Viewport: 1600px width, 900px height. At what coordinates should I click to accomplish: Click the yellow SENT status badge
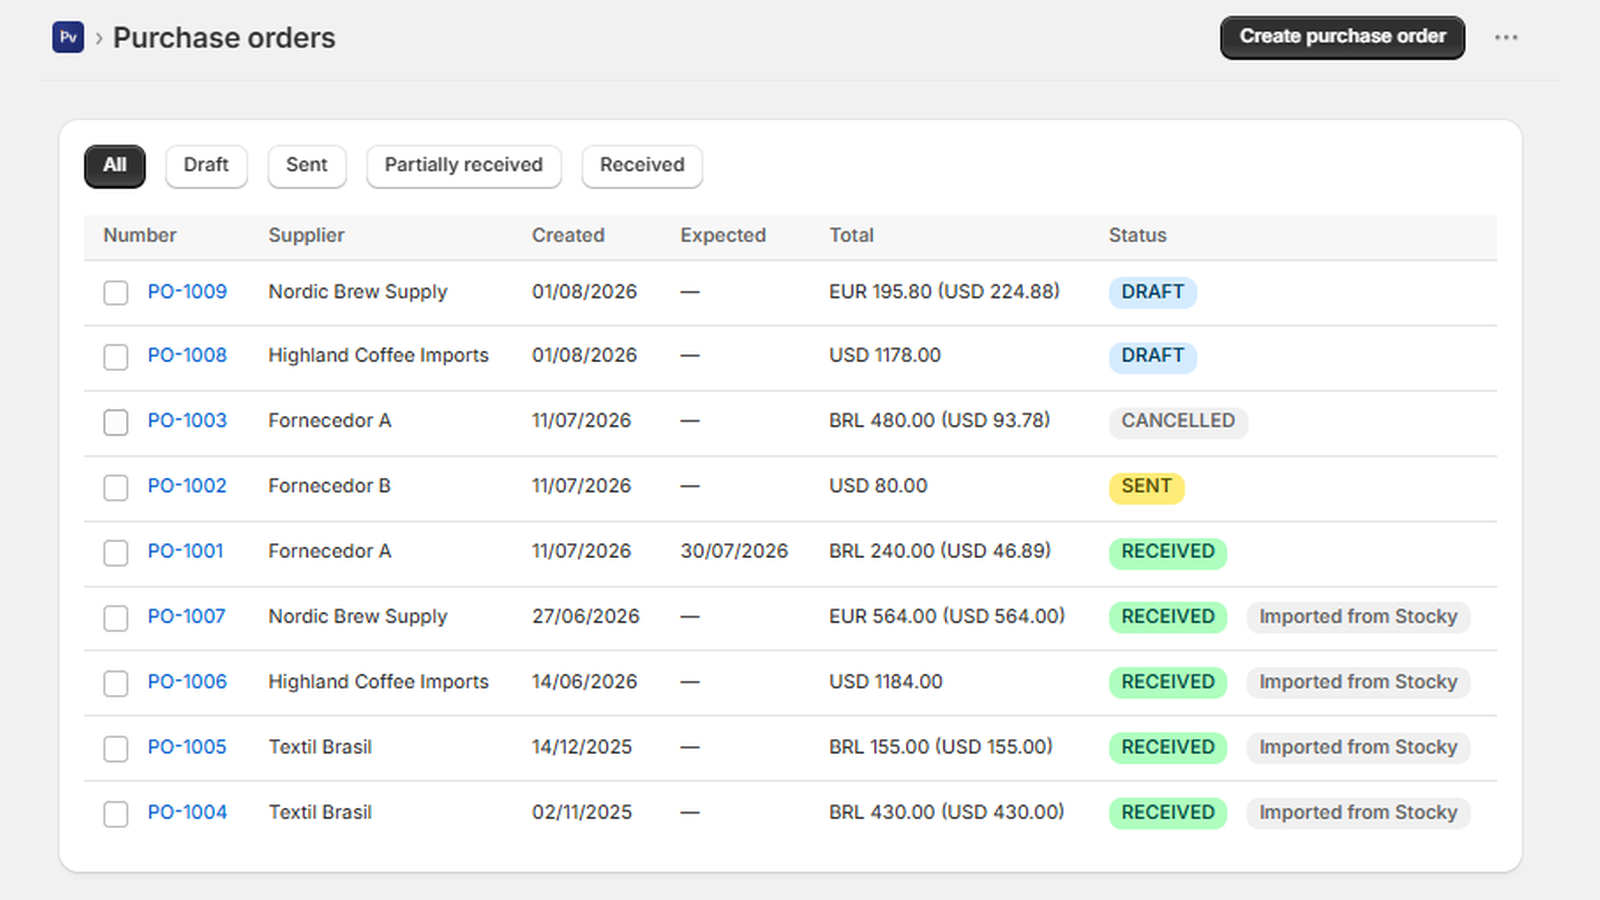(x=1146, y=486)
